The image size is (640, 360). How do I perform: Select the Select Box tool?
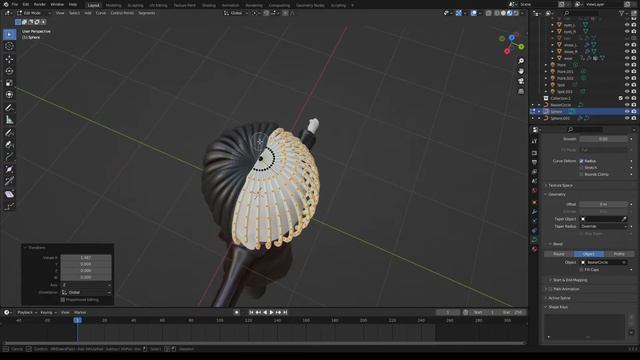pos(9,34)
